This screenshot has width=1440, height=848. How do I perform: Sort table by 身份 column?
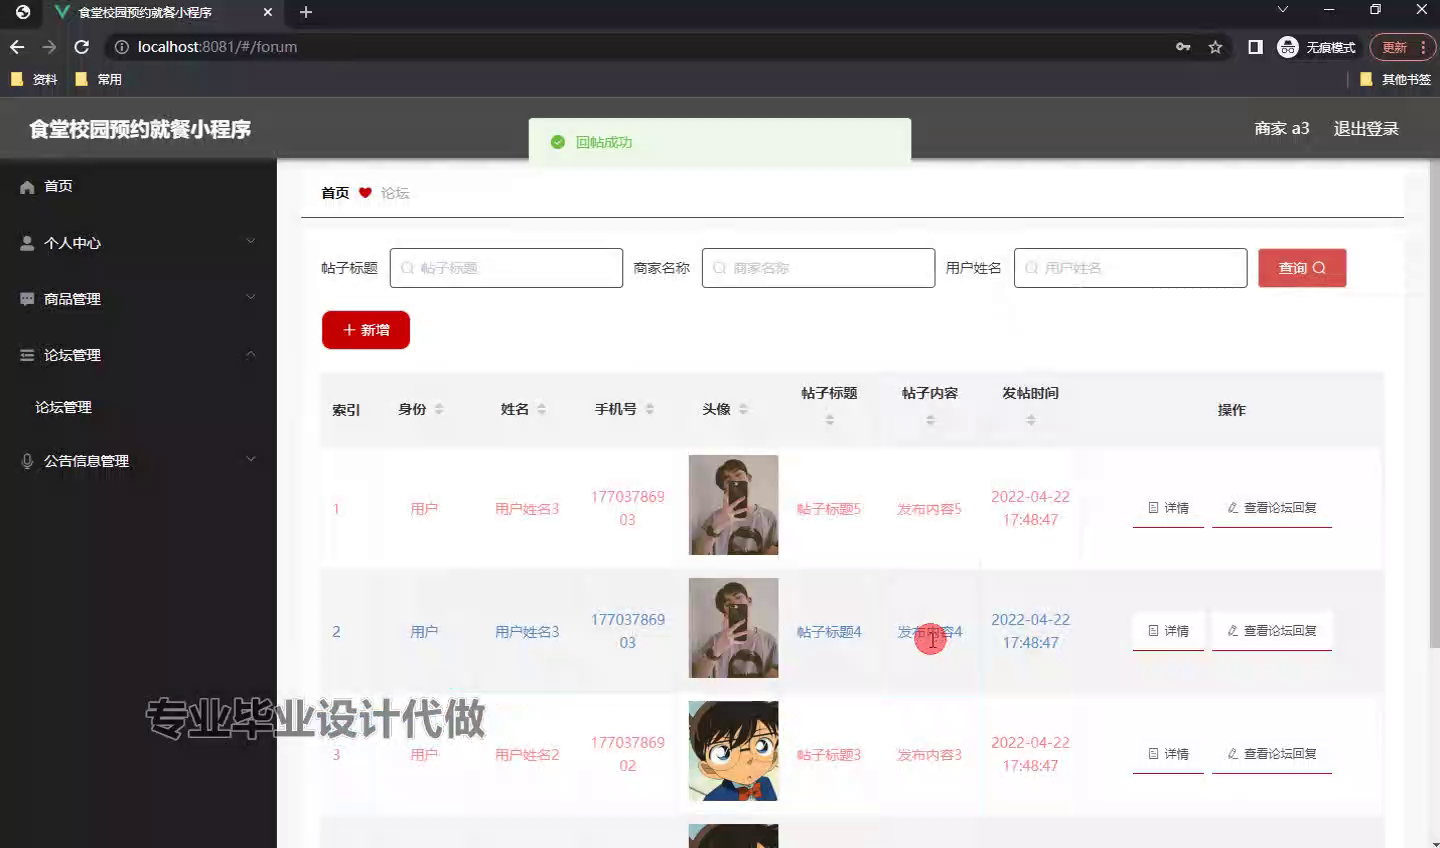(439, 409)
